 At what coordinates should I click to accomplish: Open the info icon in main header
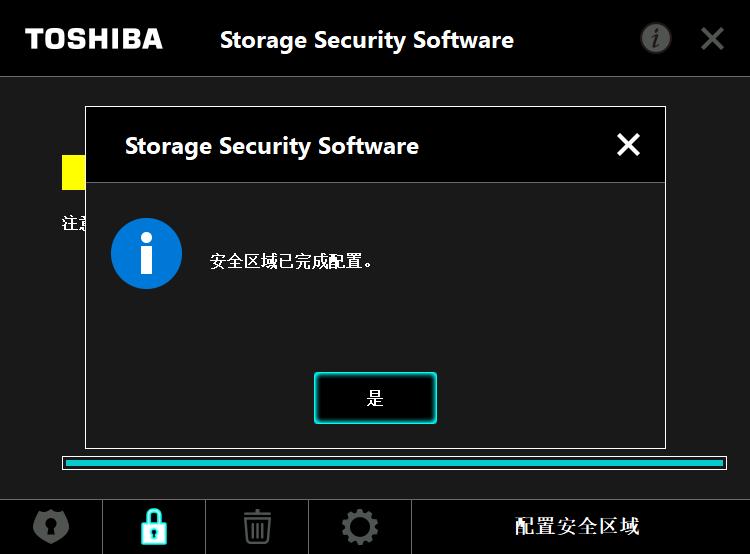655,38
